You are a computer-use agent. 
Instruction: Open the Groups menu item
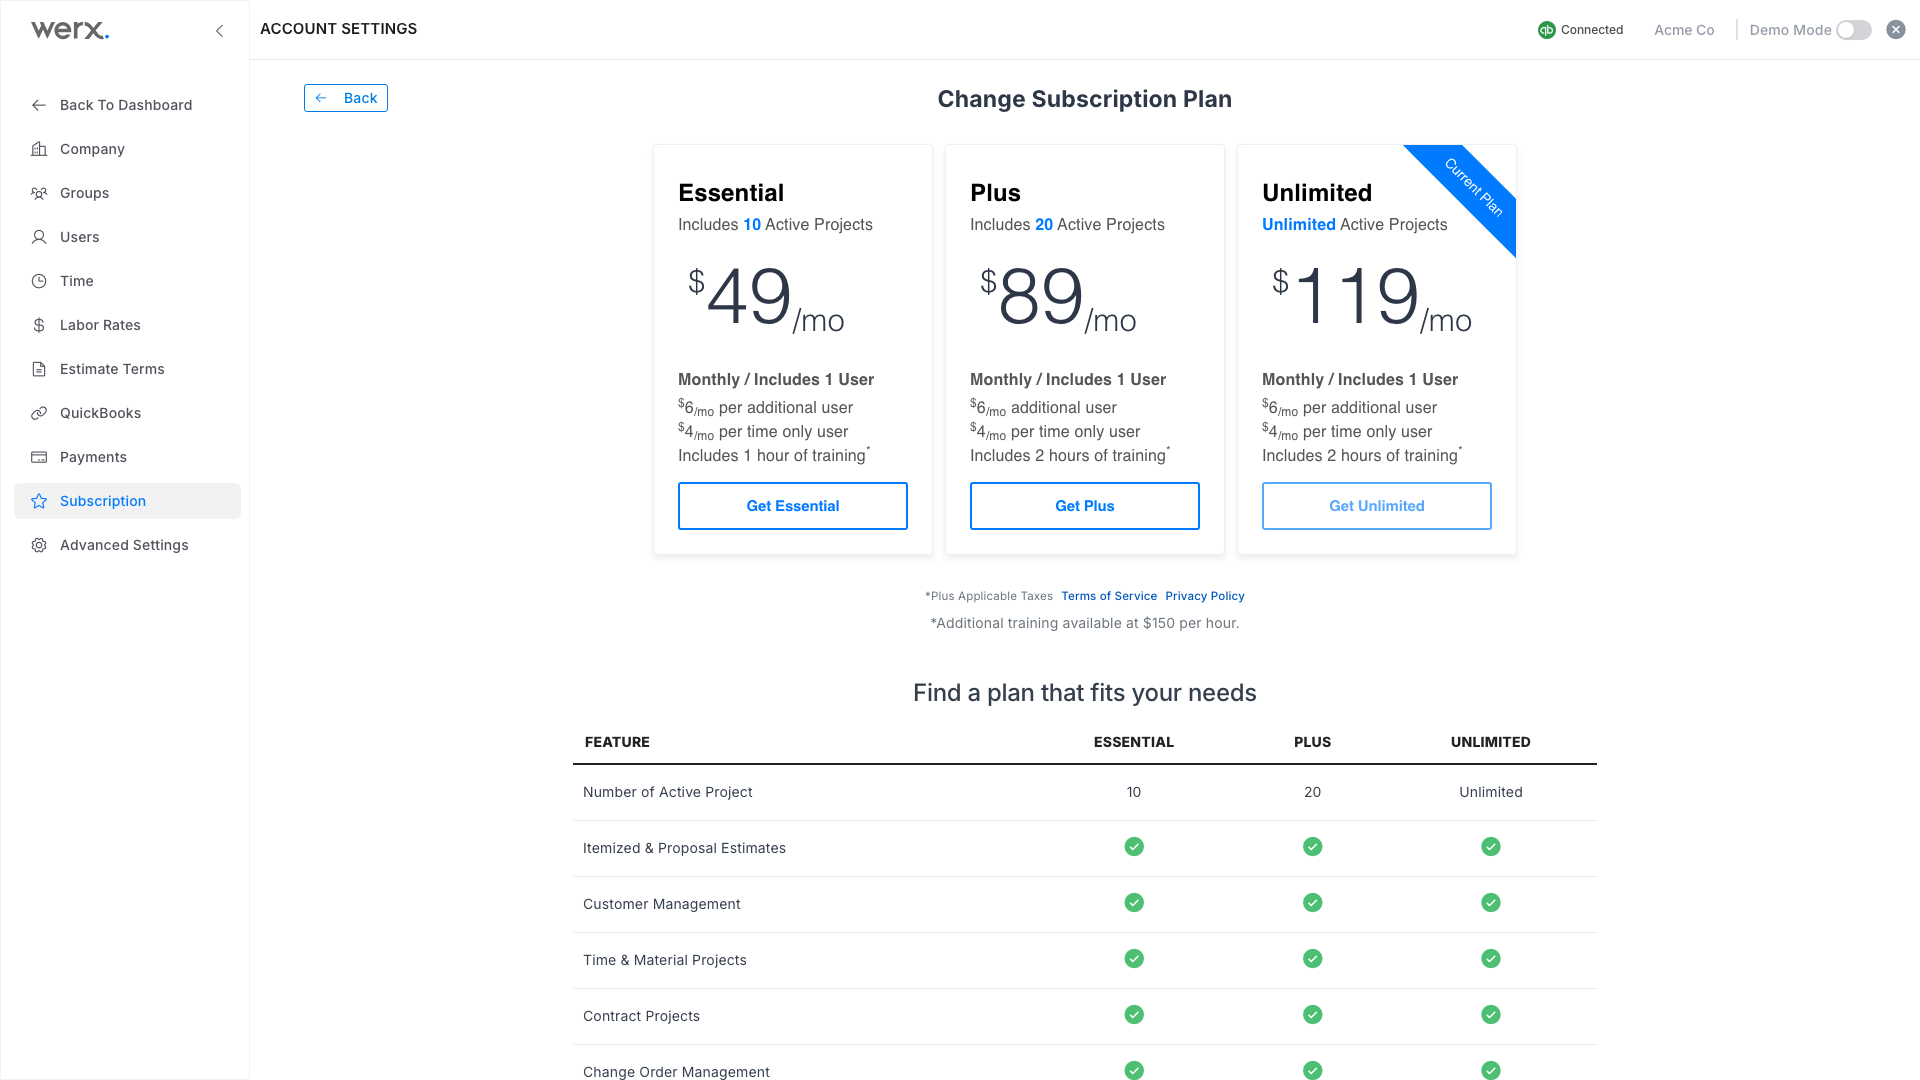127,193
